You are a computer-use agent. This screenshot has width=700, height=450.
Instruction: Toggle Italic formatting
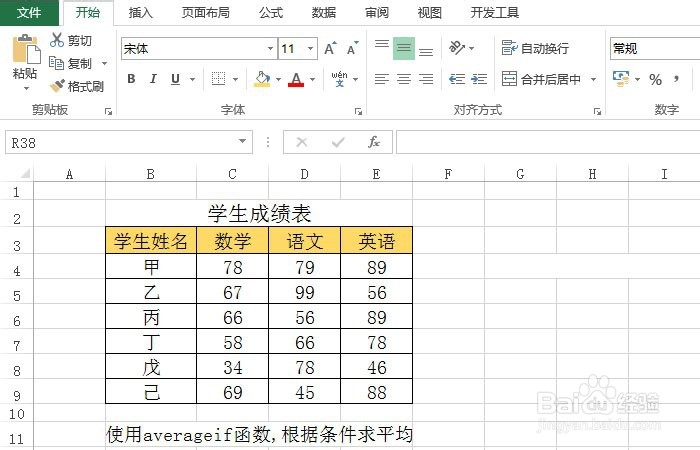tap(153, 79)
